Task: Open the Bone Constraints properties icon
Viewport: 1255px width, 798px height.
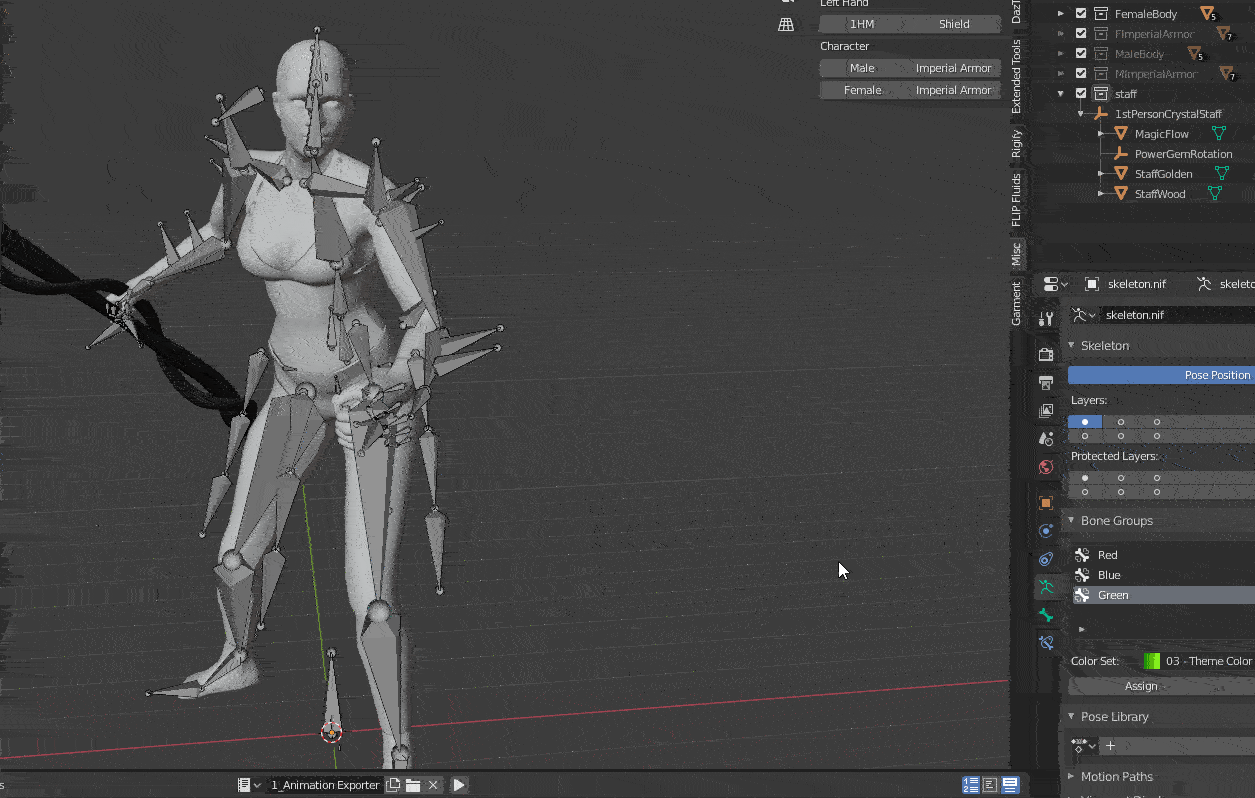Action: (x=1046, y=642)
